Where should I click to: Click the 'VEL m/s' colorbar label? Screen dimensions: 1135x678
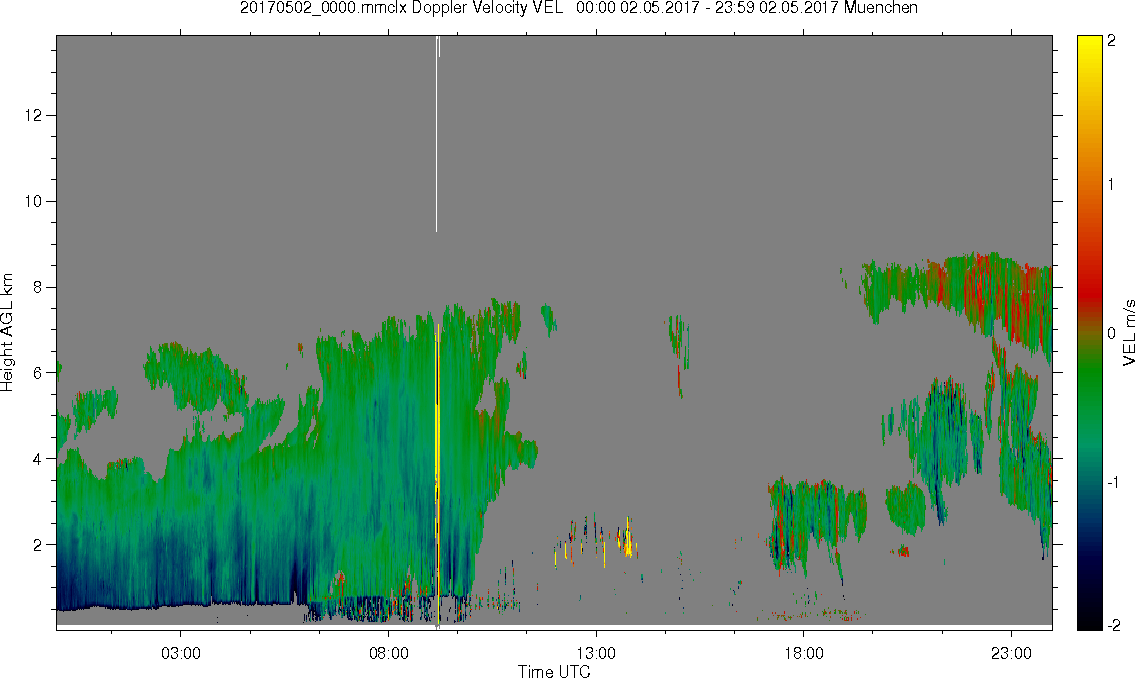(x=1127, y=333)
